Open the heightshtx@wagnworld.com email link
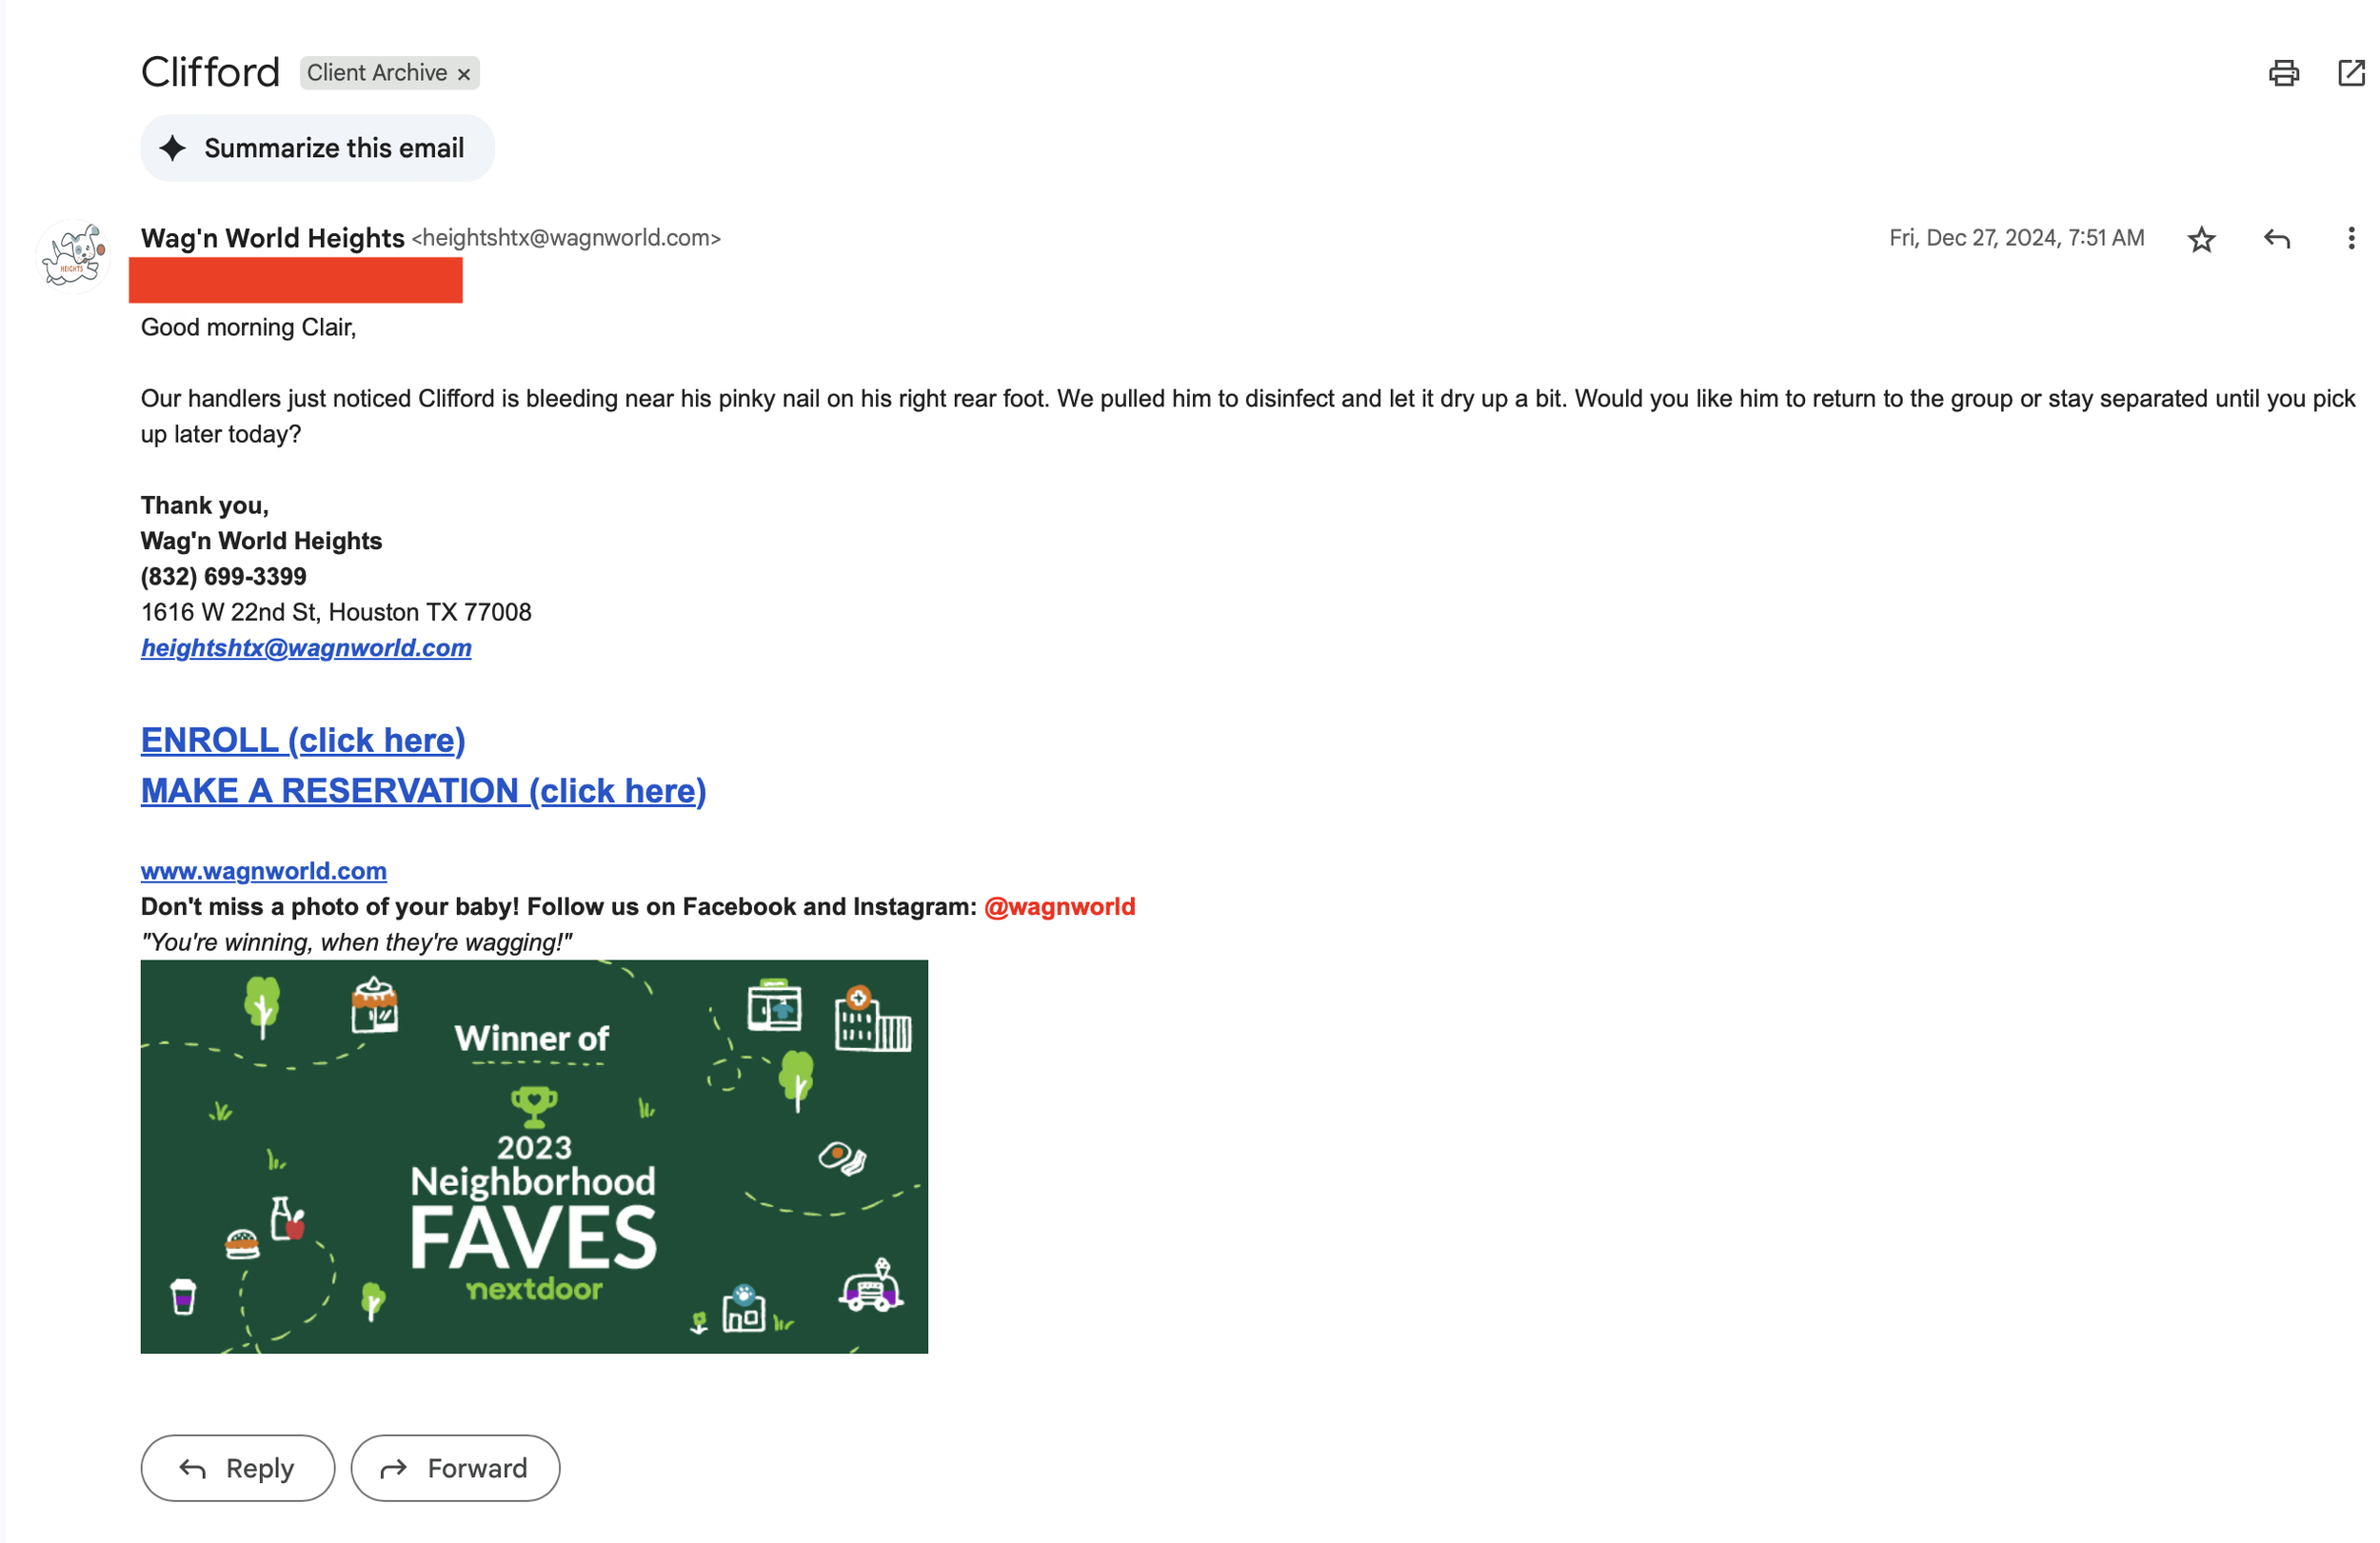This screenshot has height=1543, width=2380. click(306, 648)
